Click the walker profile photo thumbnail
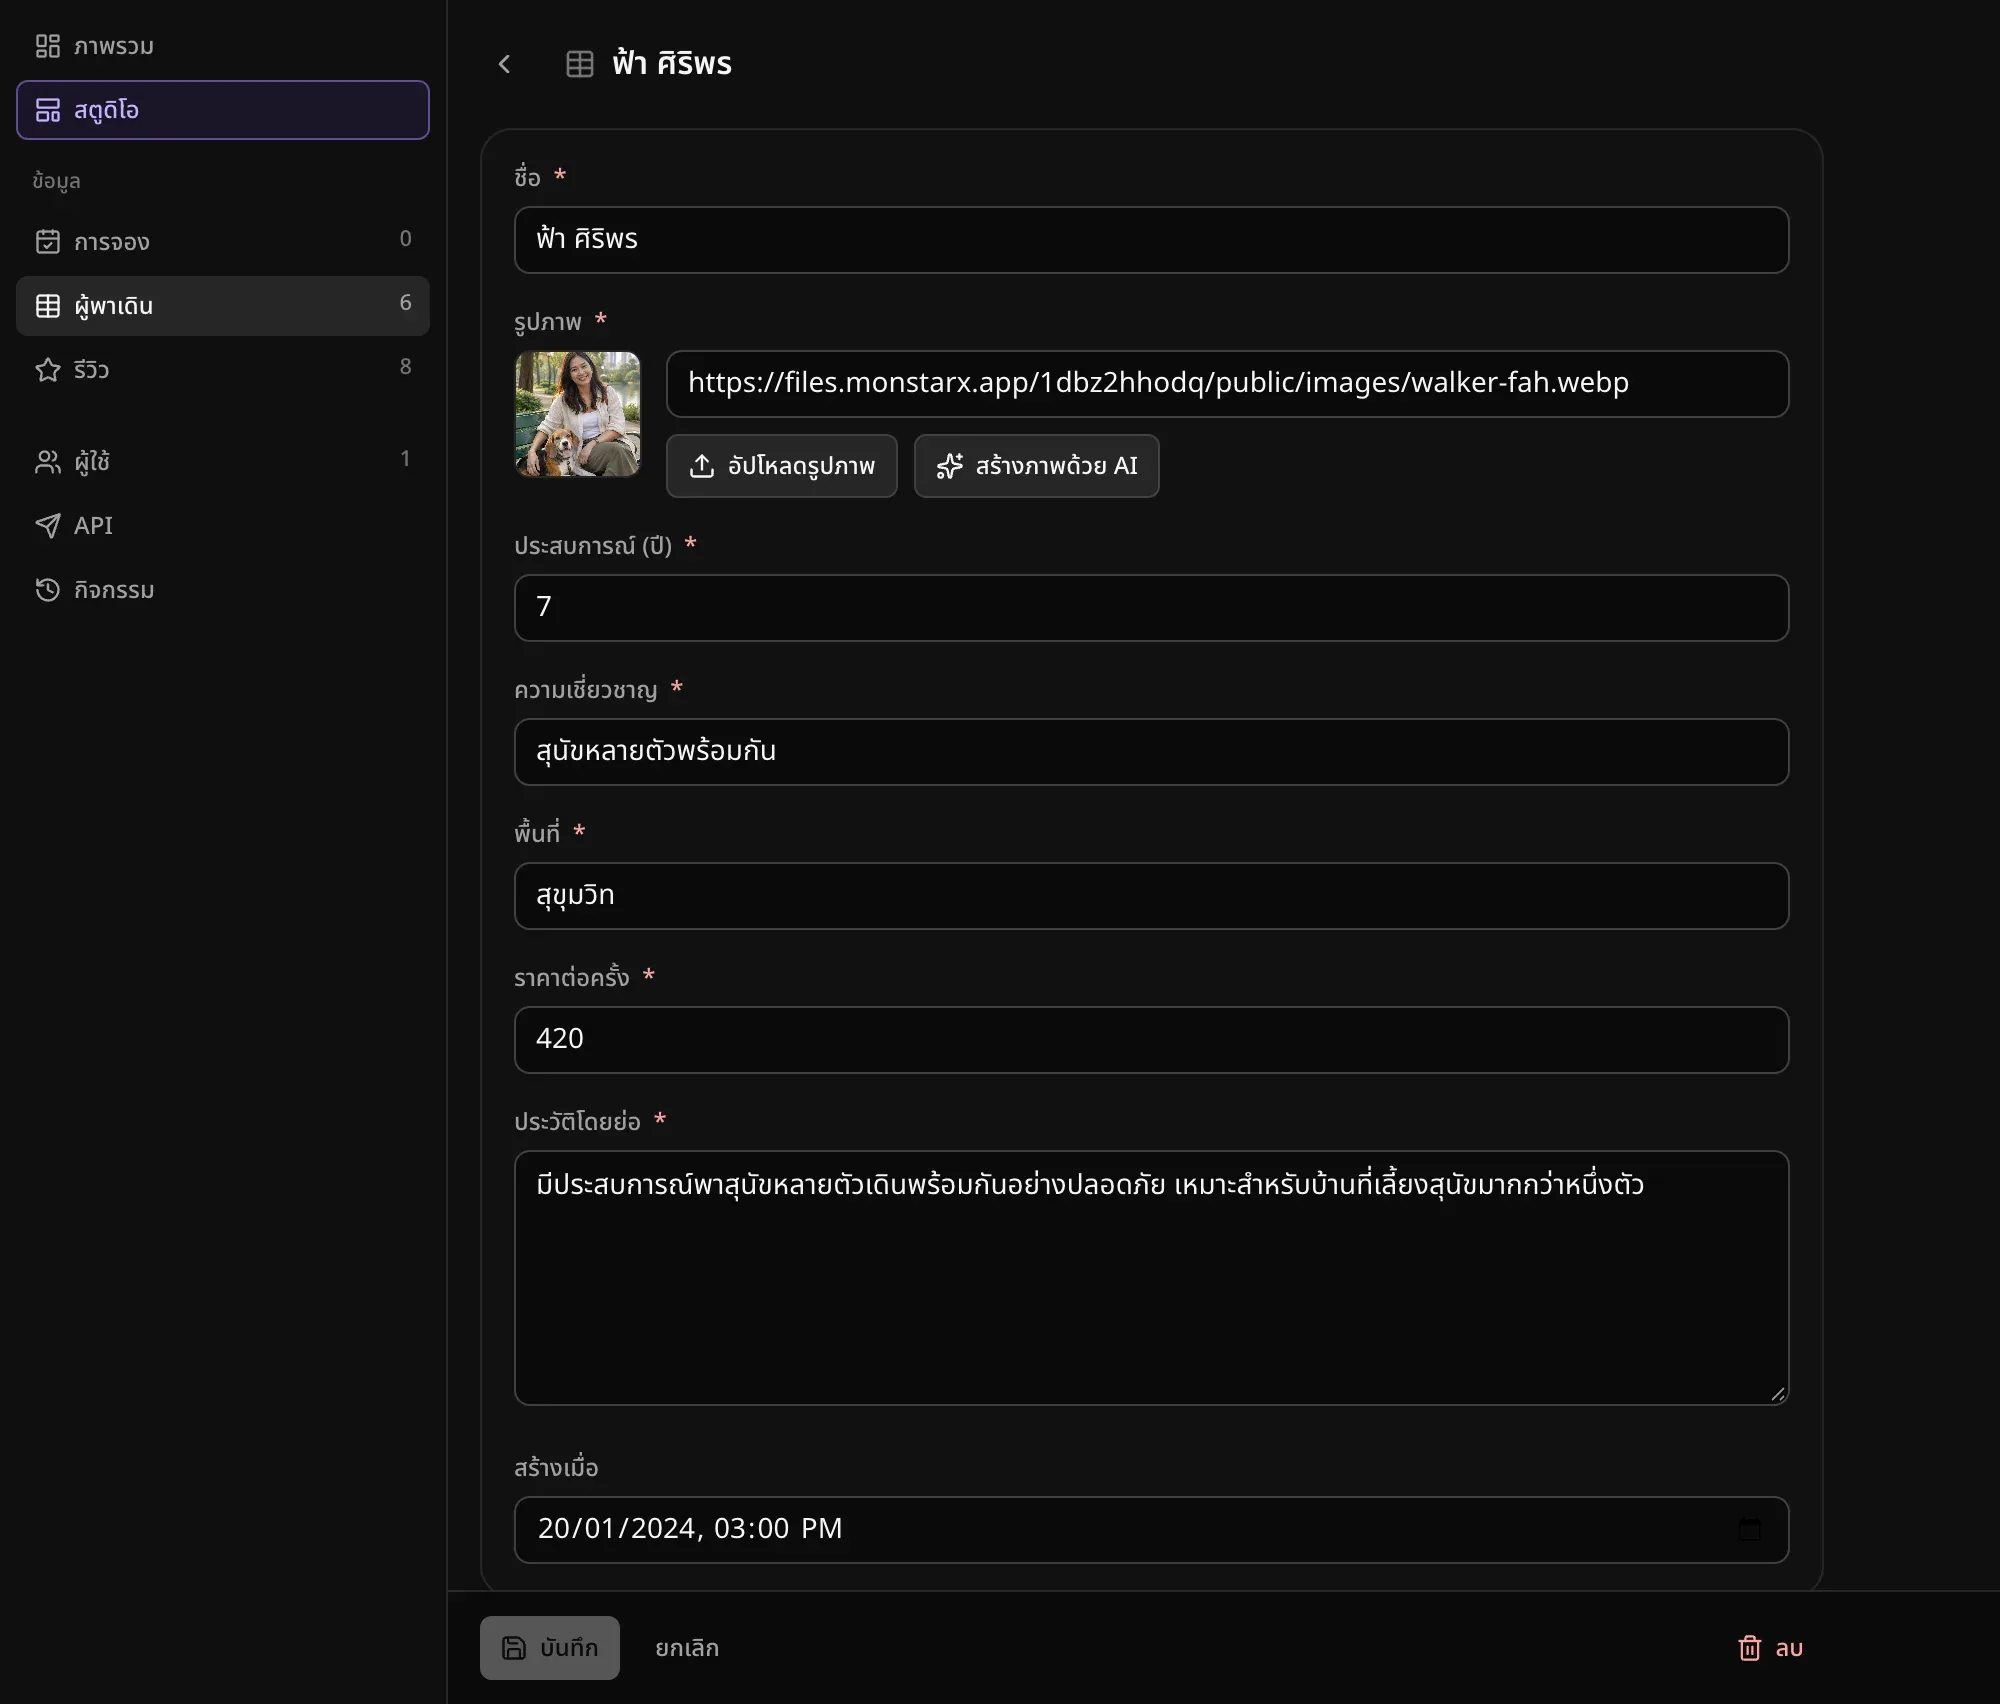Screen dimensions: 2000x1704 pos(578,414)
